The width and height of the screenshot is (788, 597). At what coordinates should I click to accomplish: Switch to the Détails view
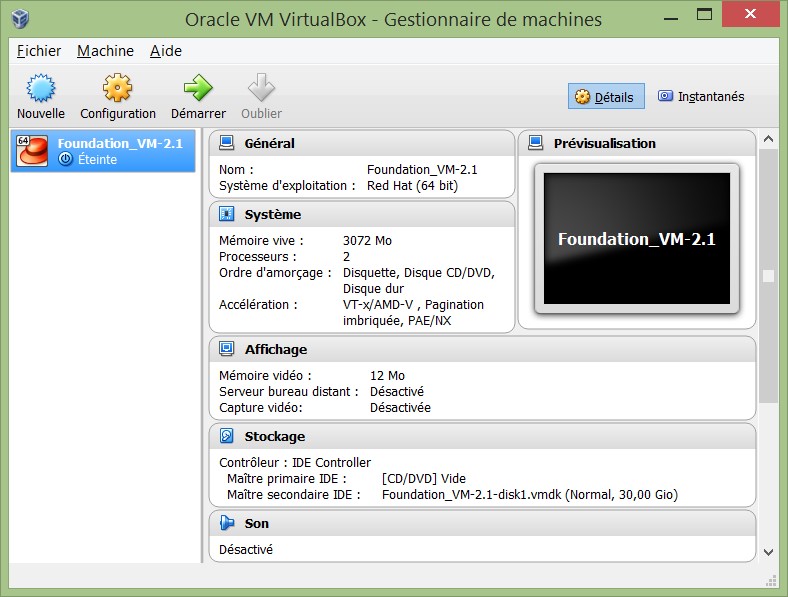606,96
